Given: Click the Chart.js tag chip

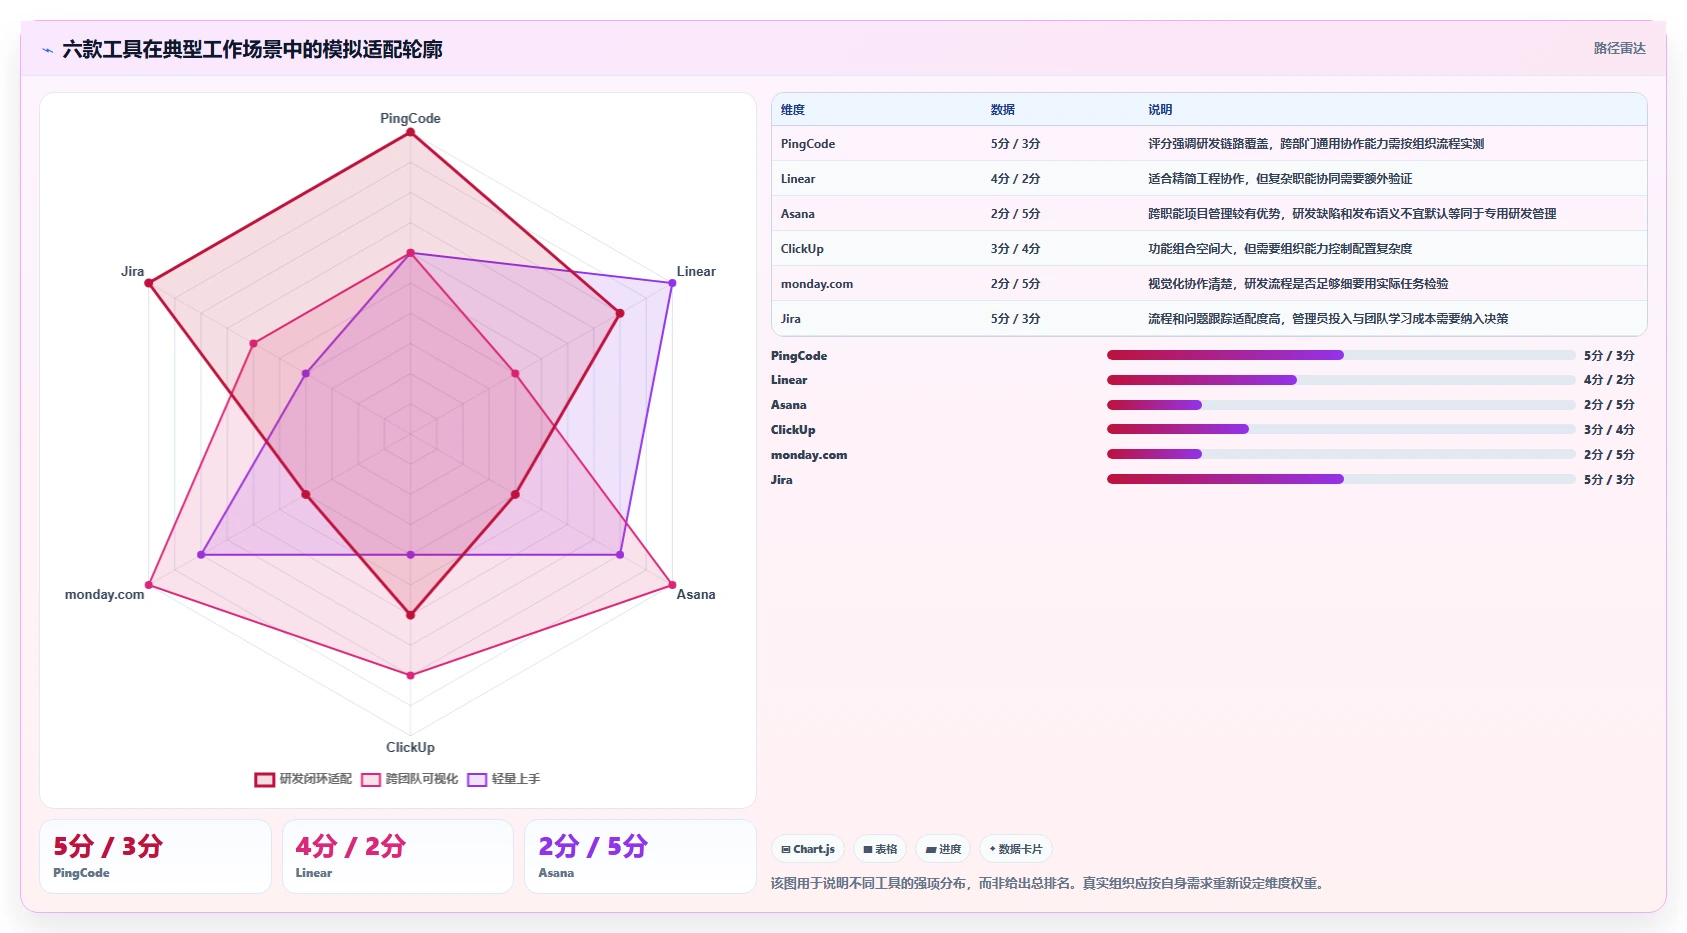Looking at the screenshot, I should coord(808,849).
